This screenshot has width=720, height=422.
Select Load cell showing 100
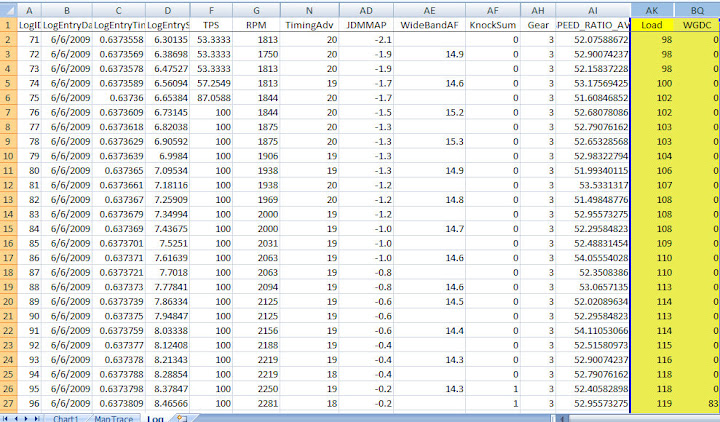tap(652, 83)
